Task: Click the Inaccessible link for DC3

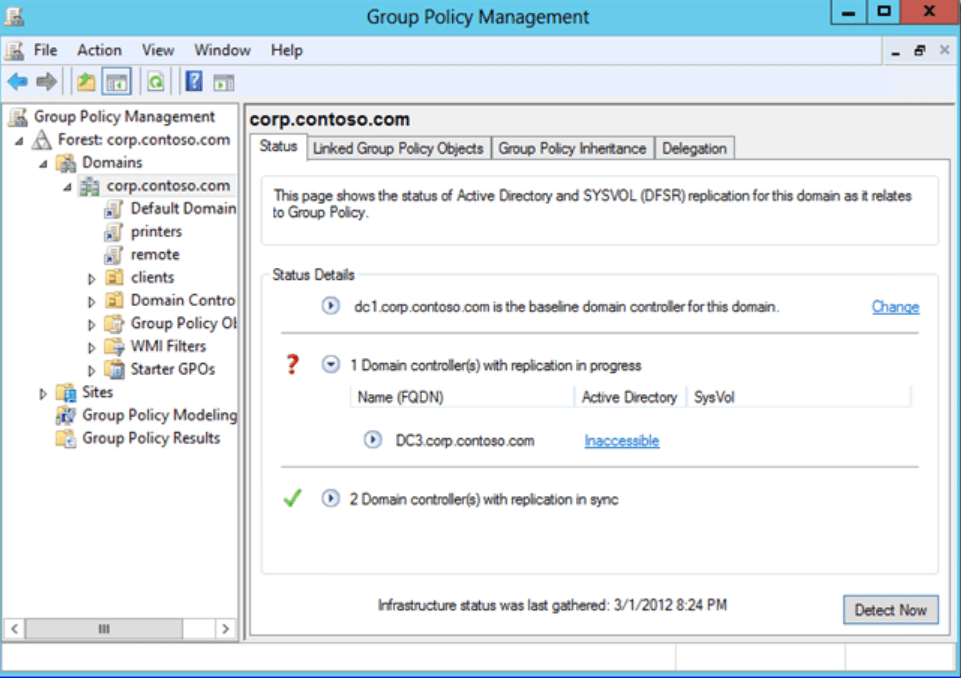Action: [621, 441]
